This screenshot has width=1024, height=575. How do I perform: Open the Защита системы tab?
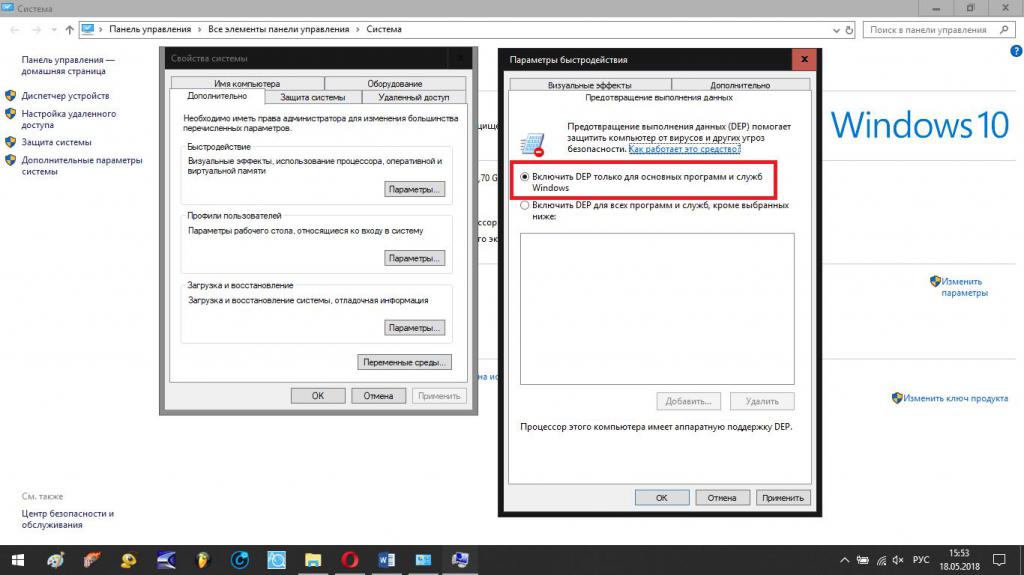313,97
